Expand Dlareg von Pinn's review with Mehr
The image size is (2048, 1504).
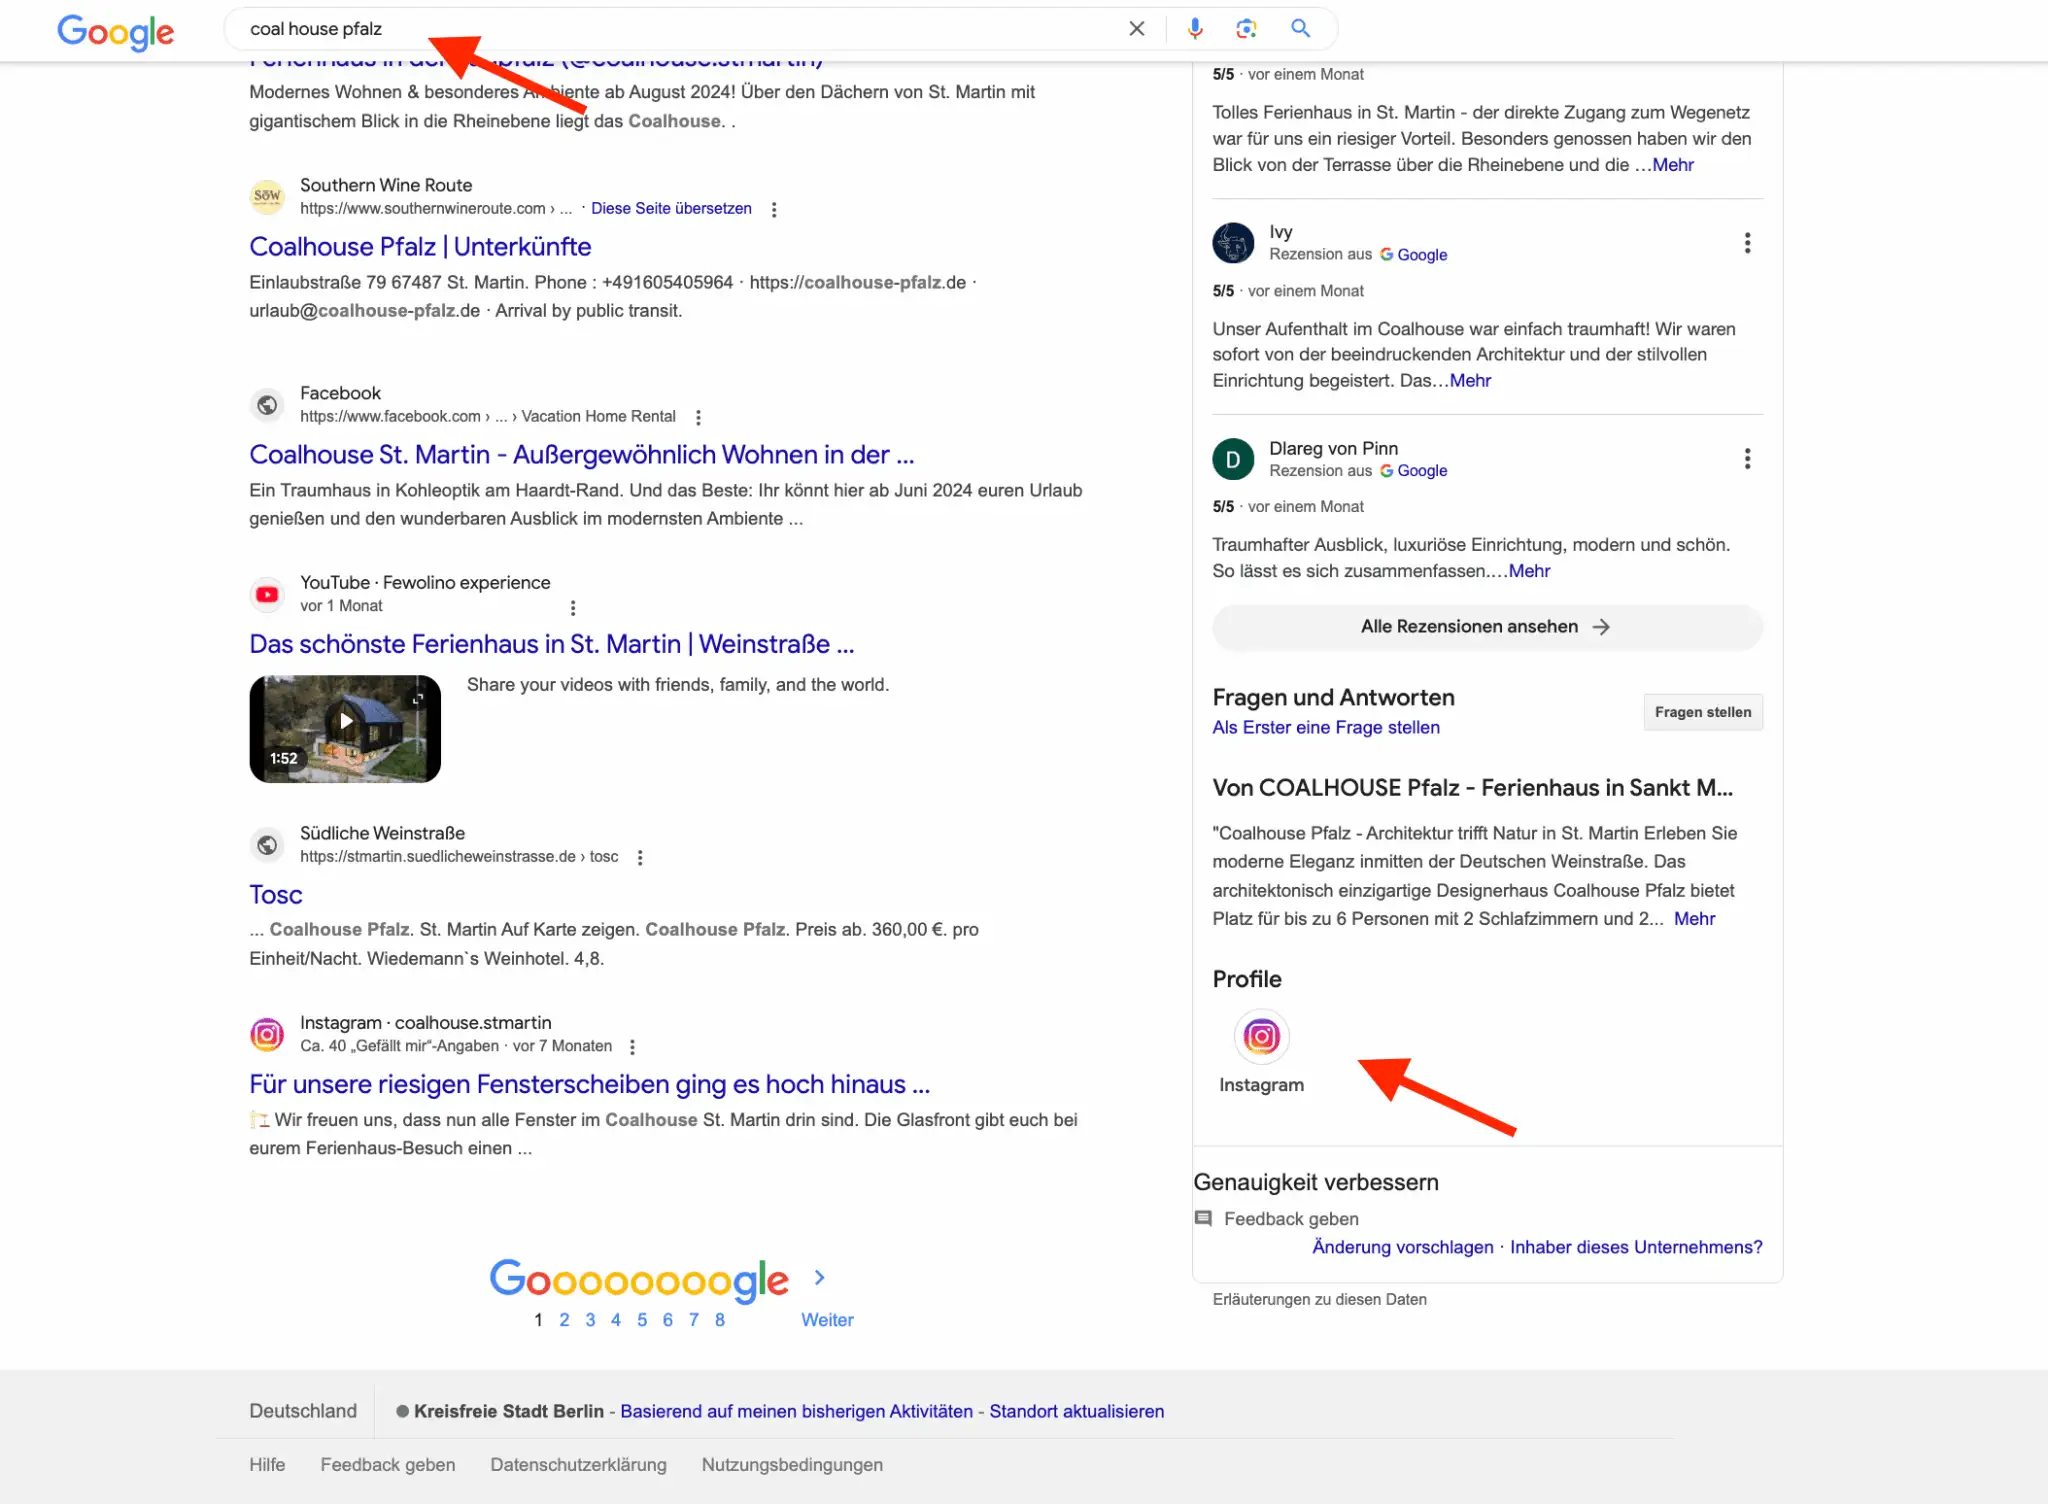click(1530, 571)
